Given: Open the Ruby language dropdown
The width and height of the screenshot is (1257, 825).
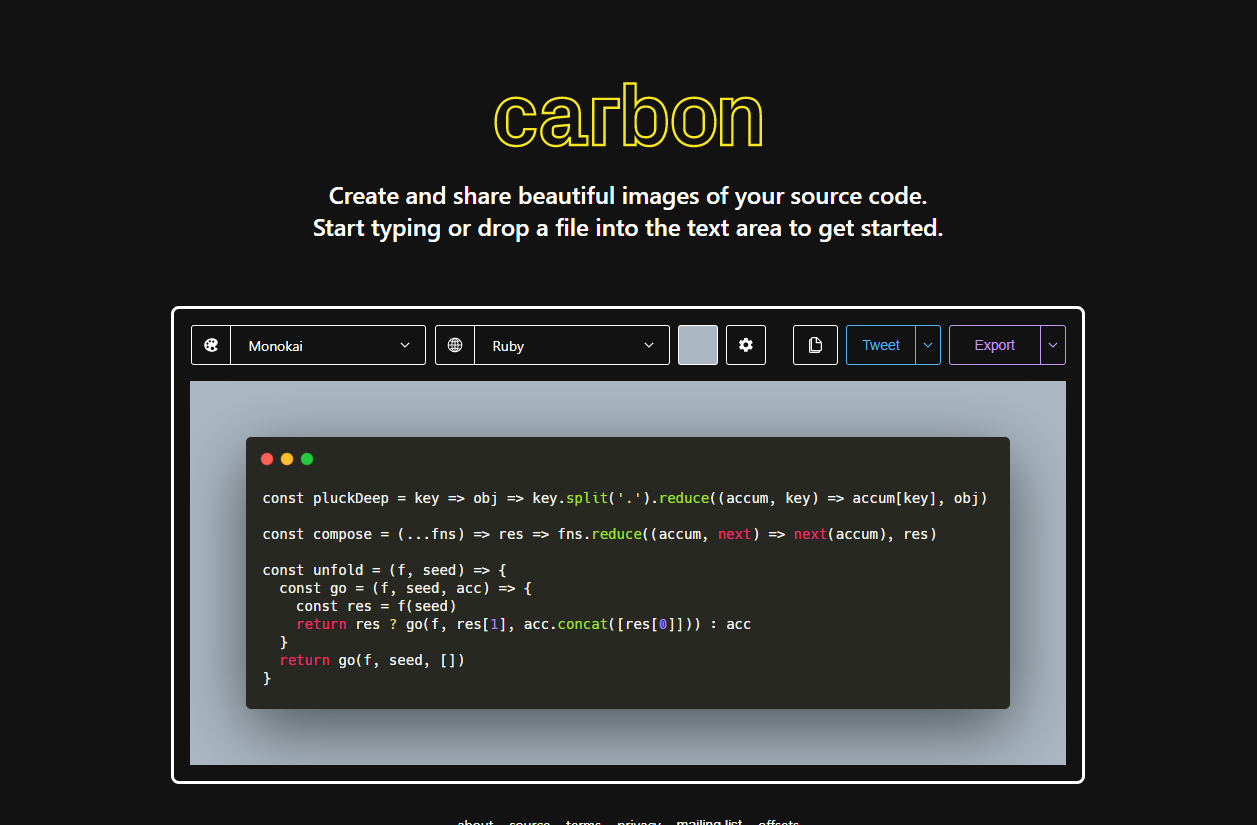Looking at the screenshot, I should pos(572,345).
